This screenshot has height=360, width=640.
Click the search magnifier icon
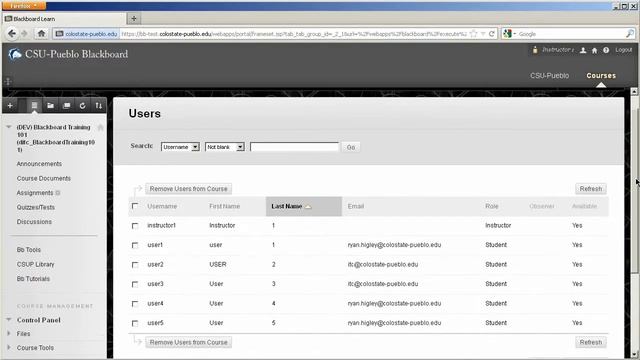630,34
